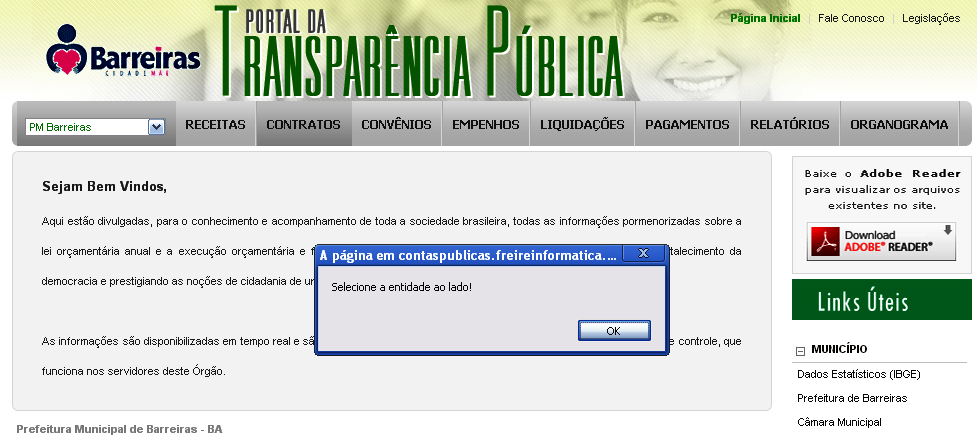Image resolution: width=977 pixels, height=440 pixels.
Task: View the Organograma page
Action: pos(899,125)
